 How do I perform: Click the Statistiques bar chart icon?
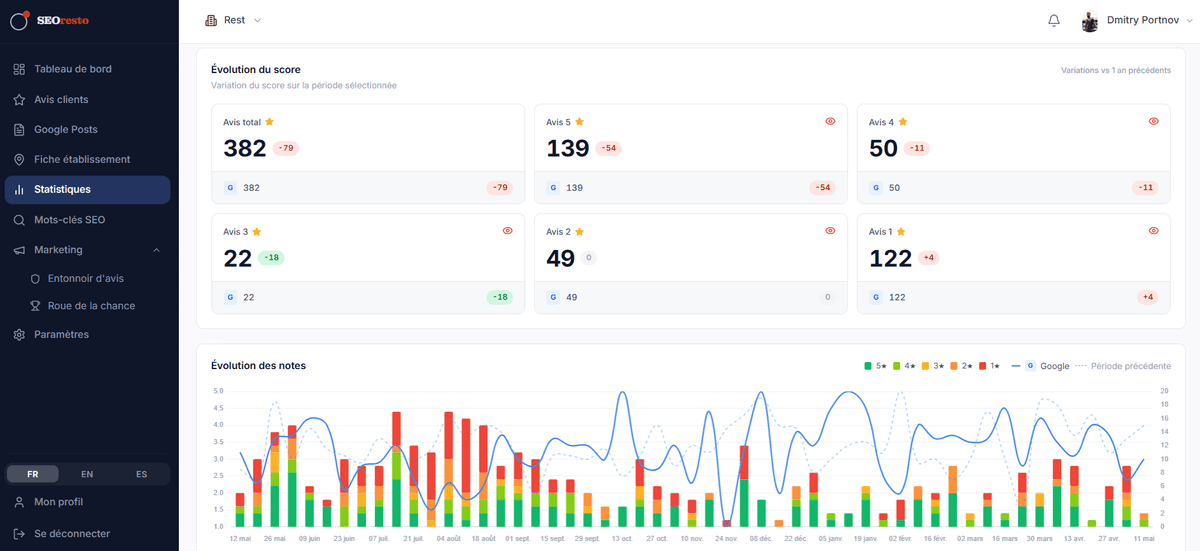(19, 189)
